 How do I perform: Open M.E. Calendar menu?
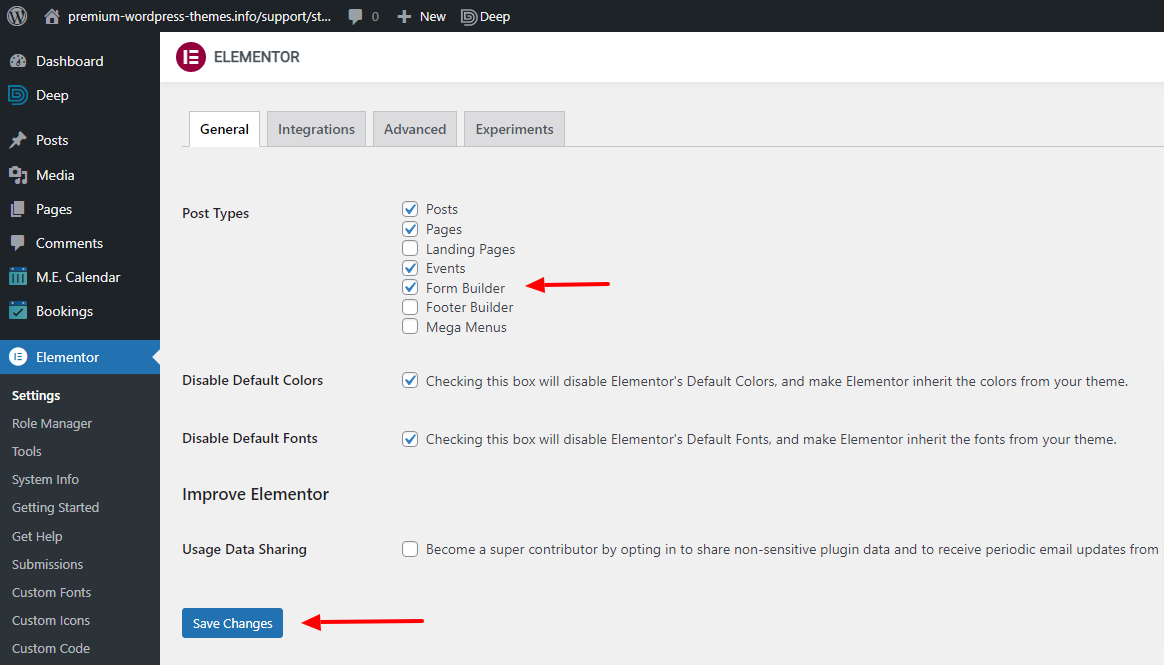[80, 277]
